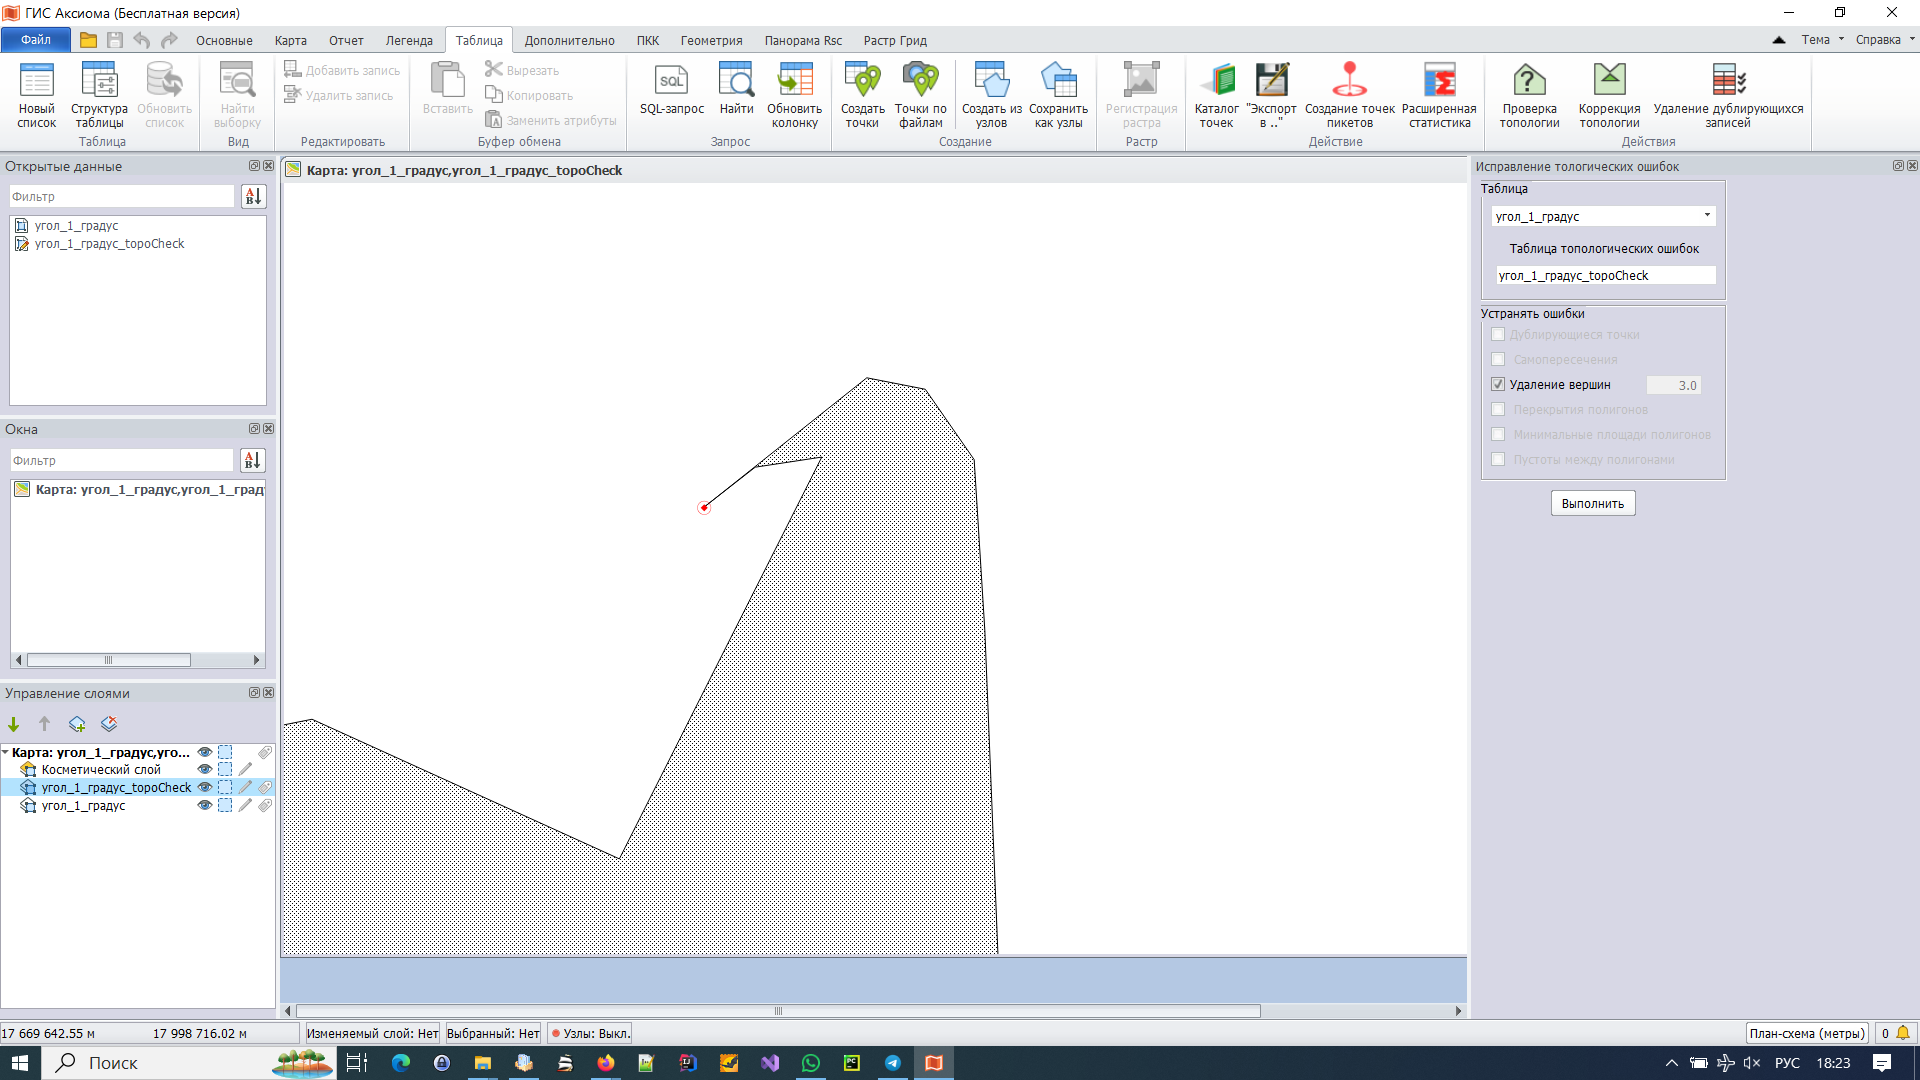The height and width of the screenshot is (1080, 1920).
Task: Open the Таблица dropdown in error panel
Action: click(x=1706, y=215)
